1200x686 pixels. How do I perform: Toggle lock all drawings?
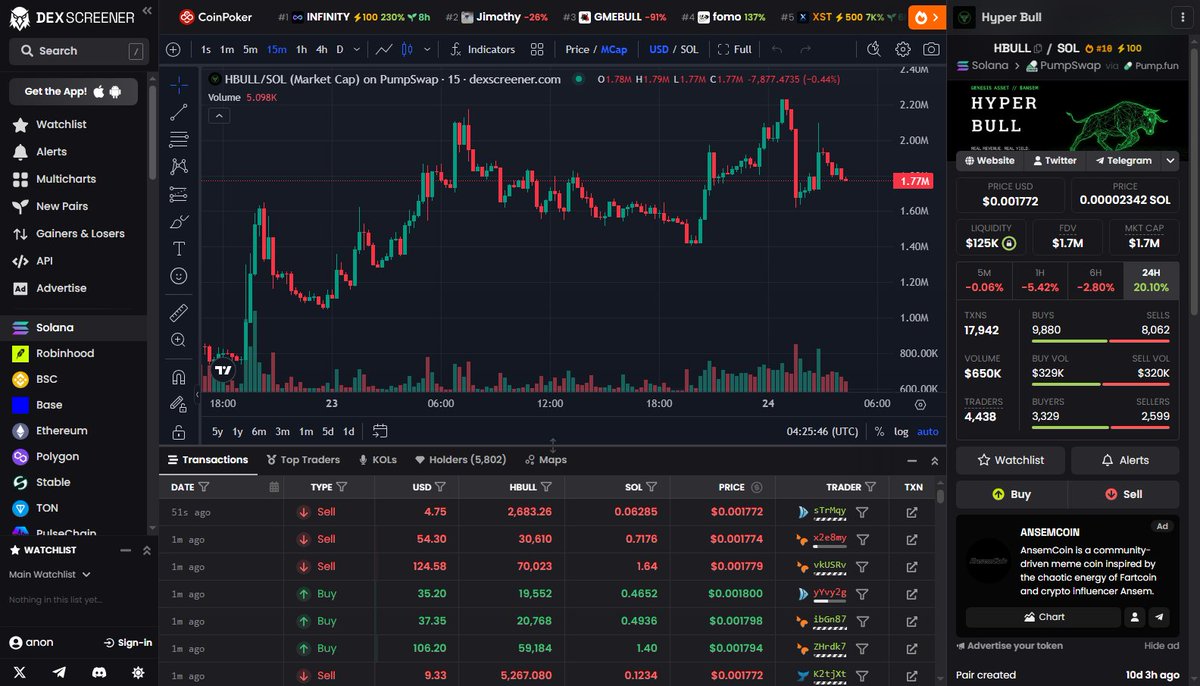[x=179, y=432]
